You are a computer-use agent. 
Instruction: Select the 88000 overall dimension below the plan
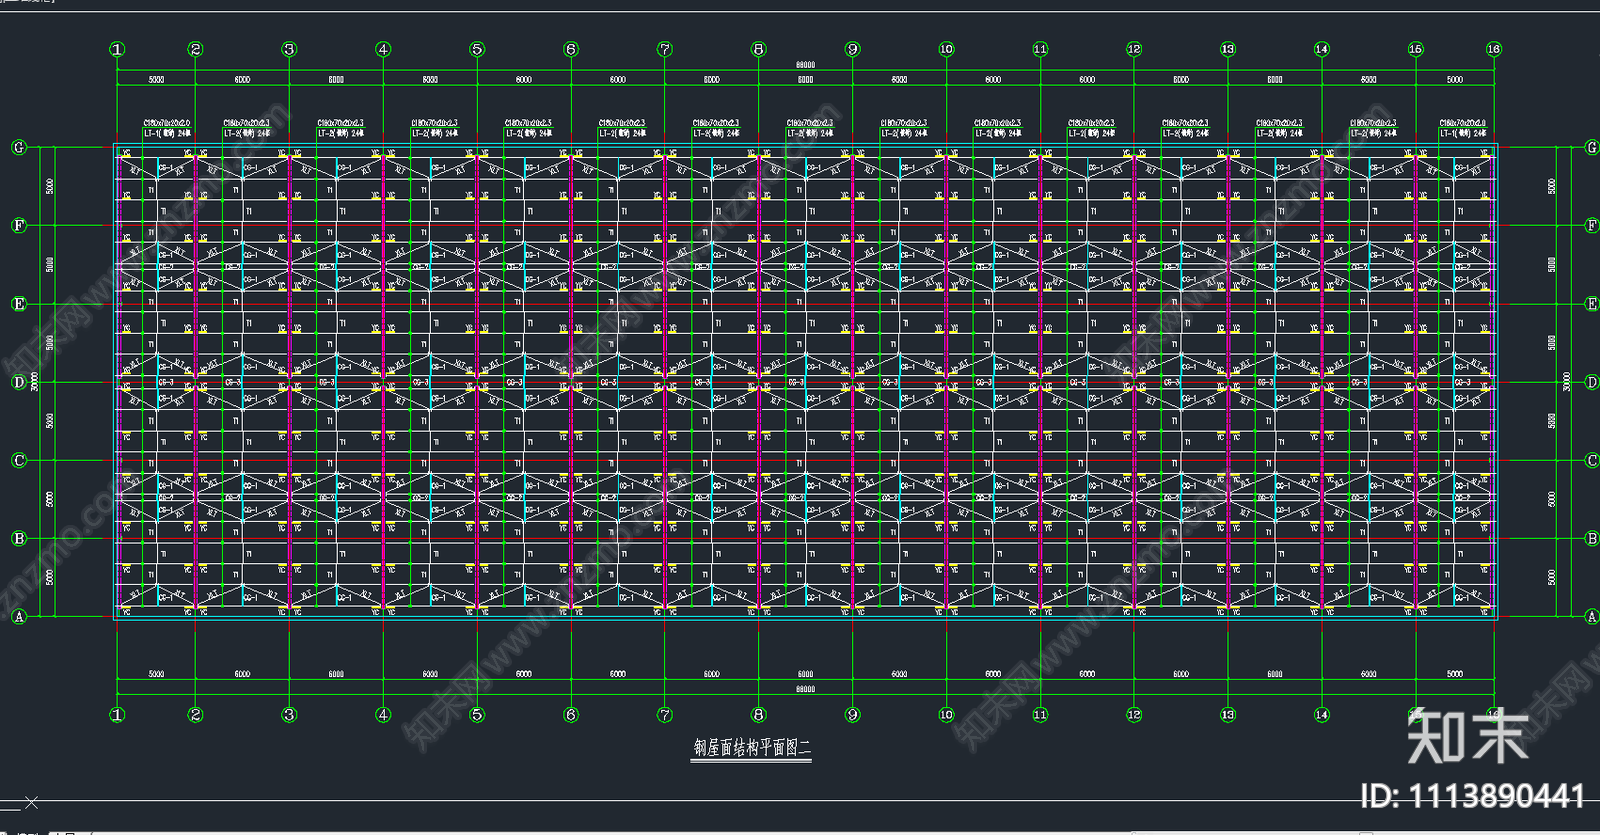(805, 689)
